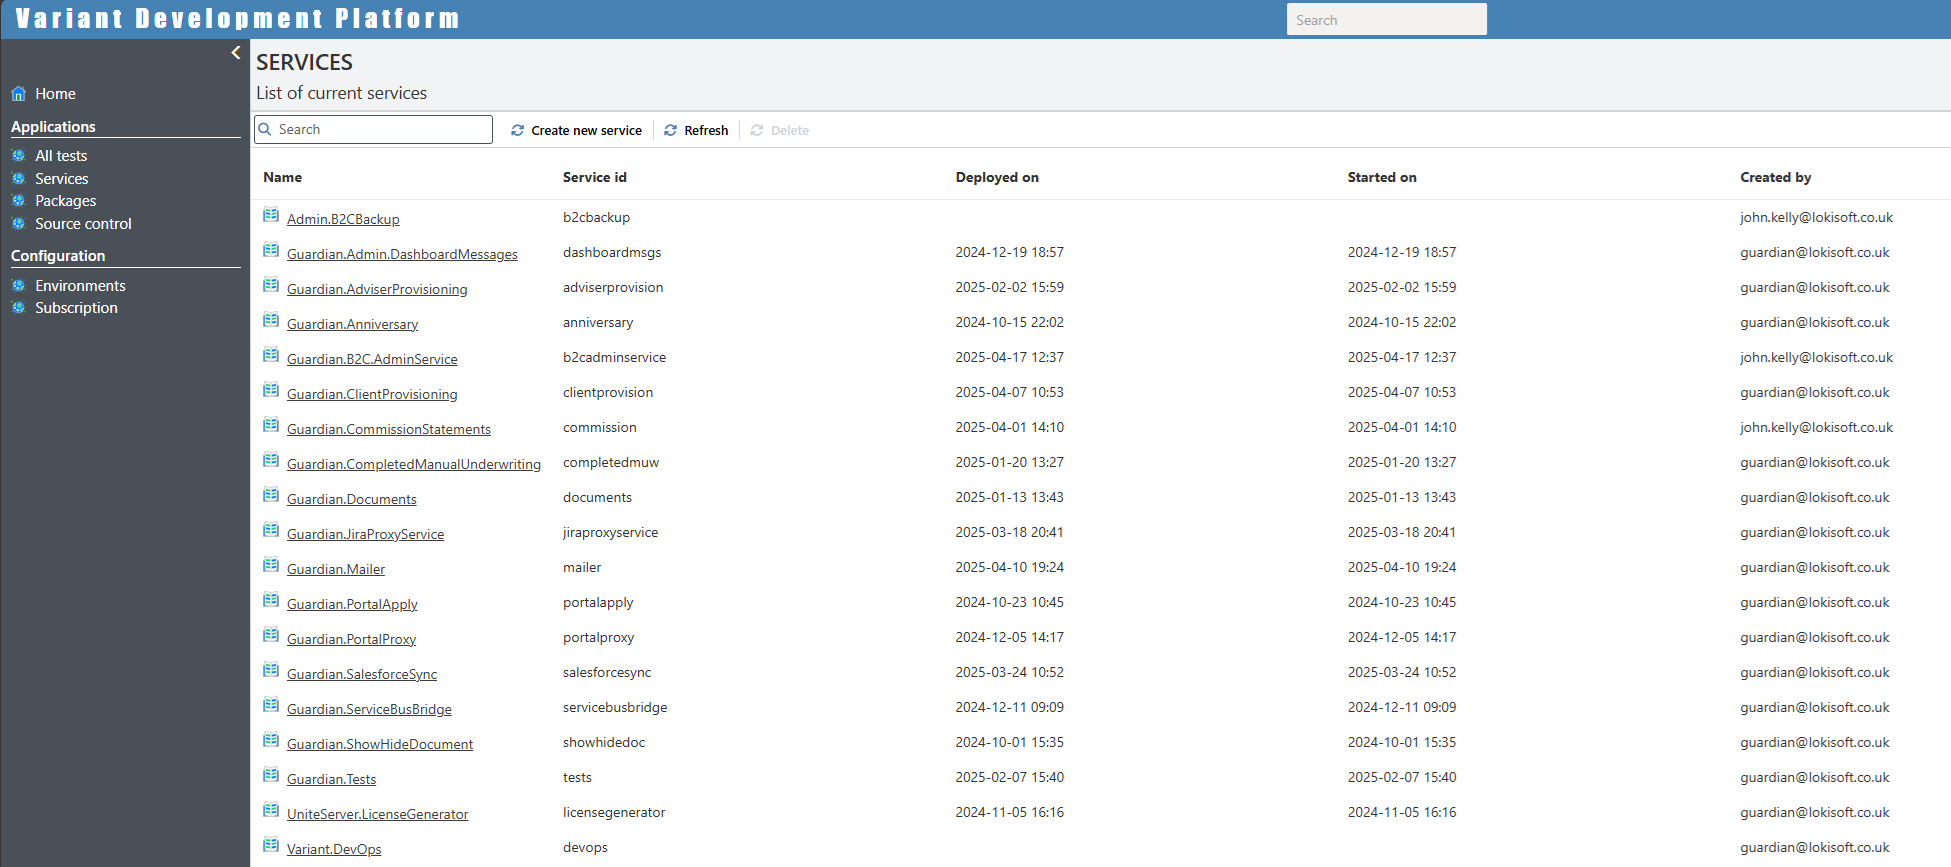Click the greyed-out Delete button
This screenshot has height=867, width=1951.
coord(780,130)
